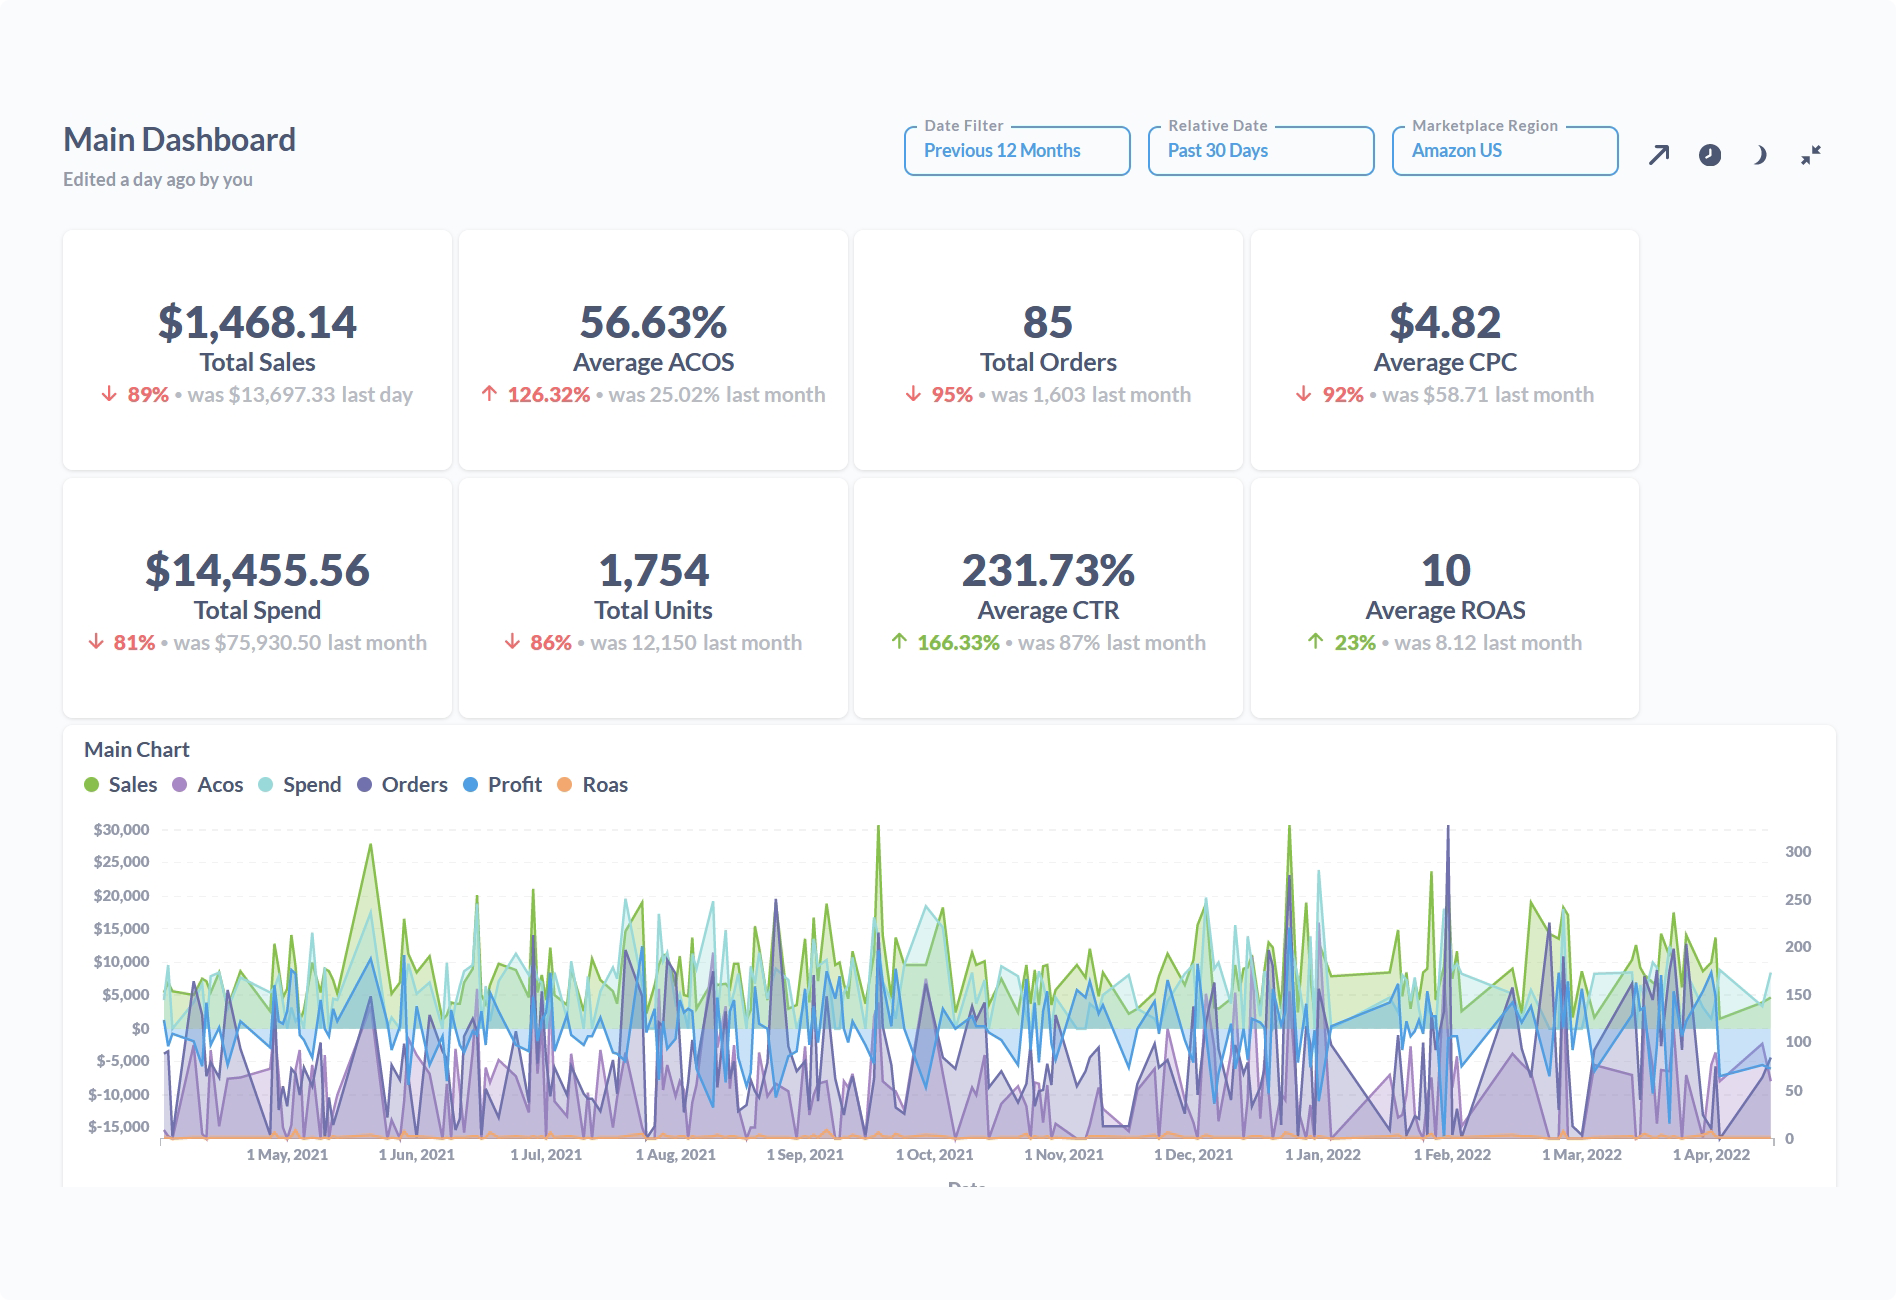
Task: Click the down arrow beside 81%
Action: (96, 642)
